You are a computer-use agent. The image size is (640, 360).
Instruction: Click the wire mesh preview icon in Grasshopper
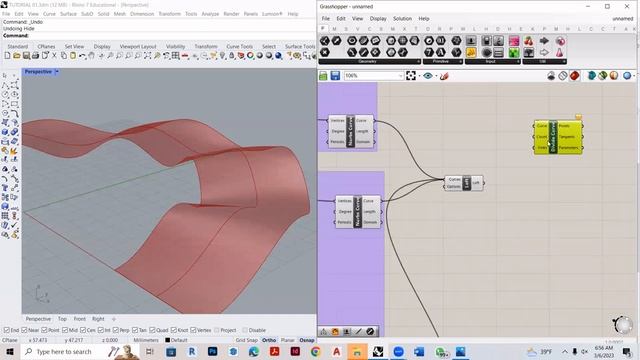[x=563, y=76]
